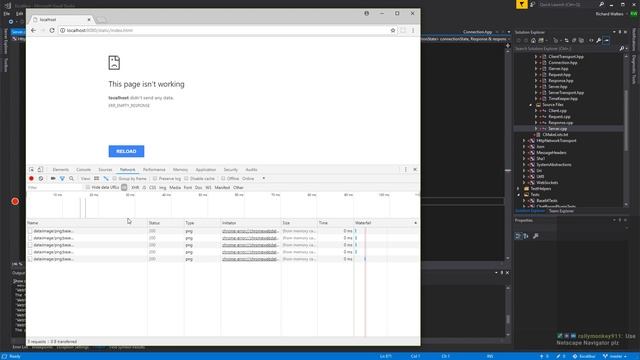Click the RELOAD button on error page
This screenshot has width=640, height=360.
coord(126,151)
